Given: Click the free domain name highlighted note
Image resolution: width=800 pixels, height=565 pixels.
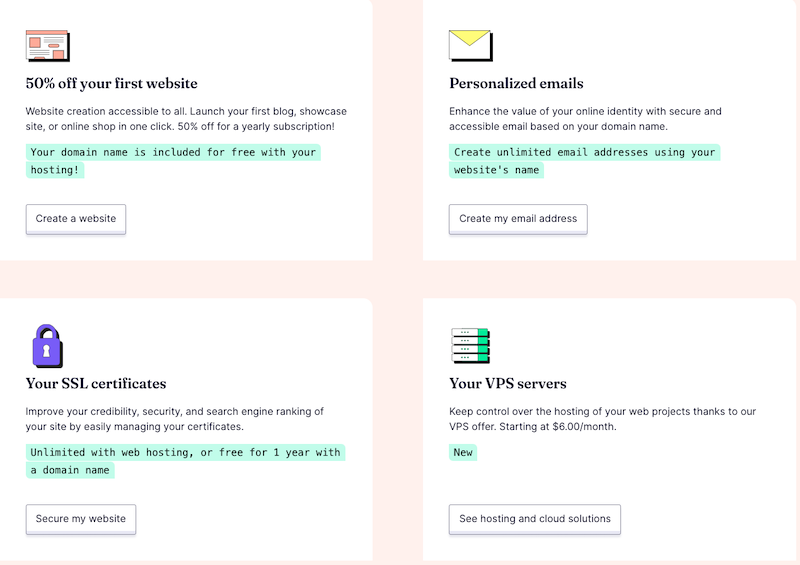Looking at the screenshot, I should click(173, 161).
